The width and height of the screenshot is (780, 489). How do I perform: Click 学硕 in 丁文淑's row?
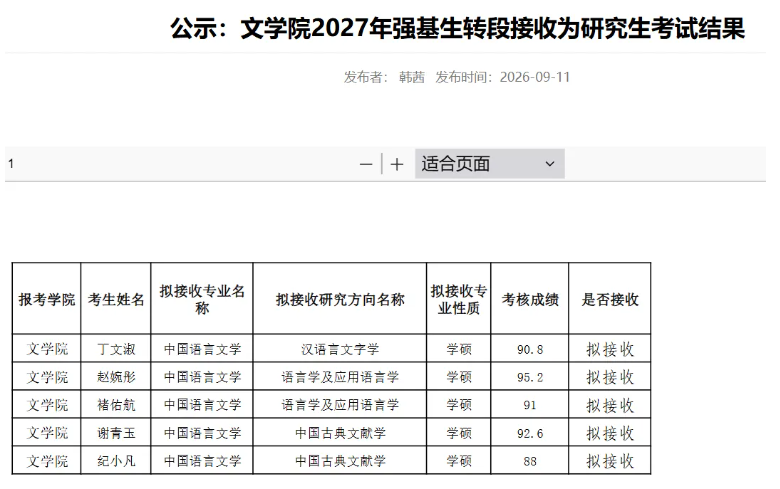459,349
